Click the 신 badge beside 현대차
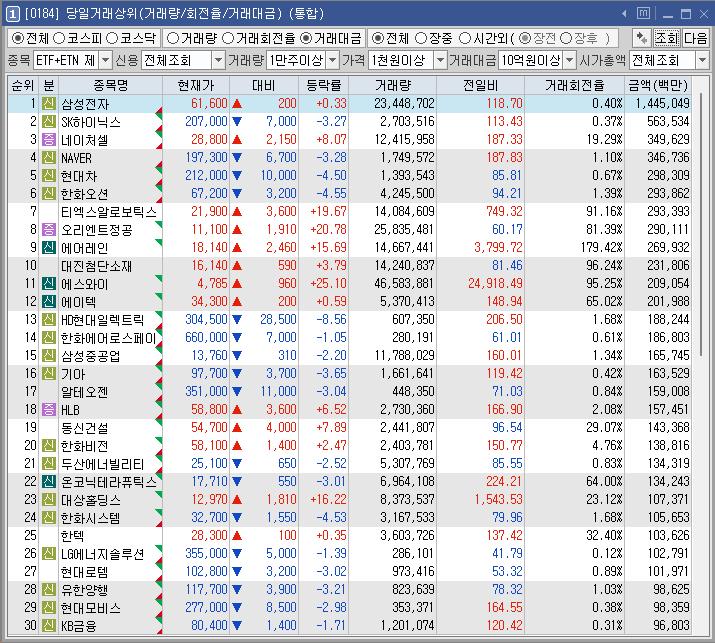This screenshot has height=643, width=715. click(49, 176)
